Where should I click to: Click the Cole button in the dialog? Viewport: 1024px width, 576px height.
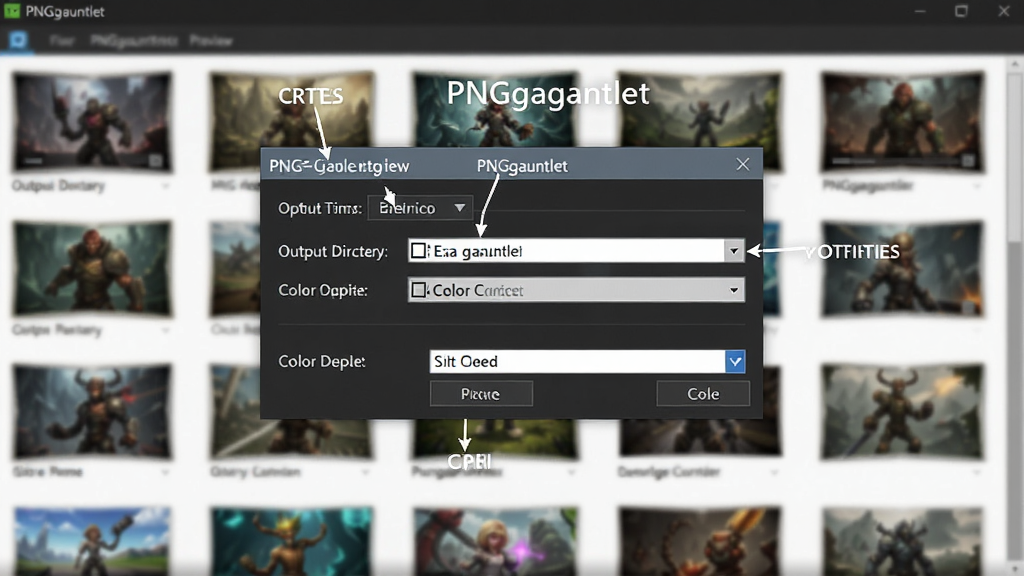703,394
